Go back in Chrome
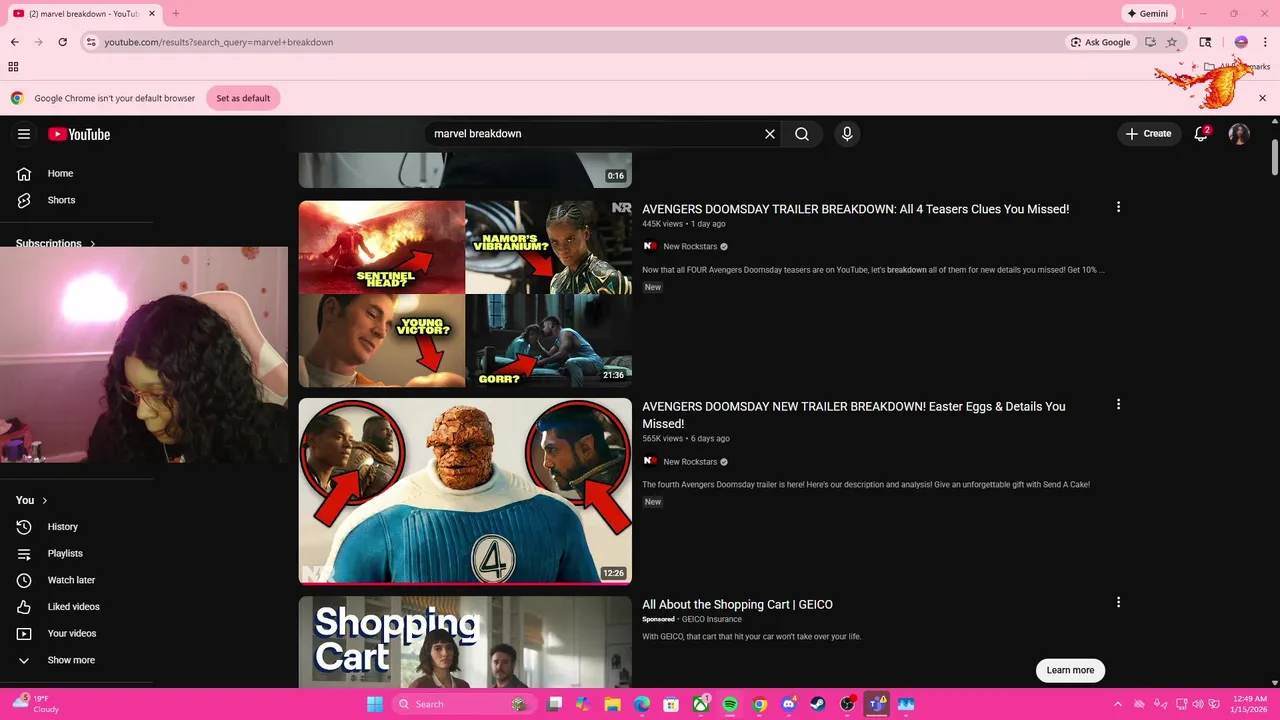Screen dimensions: 1280x720 (15, 42)
